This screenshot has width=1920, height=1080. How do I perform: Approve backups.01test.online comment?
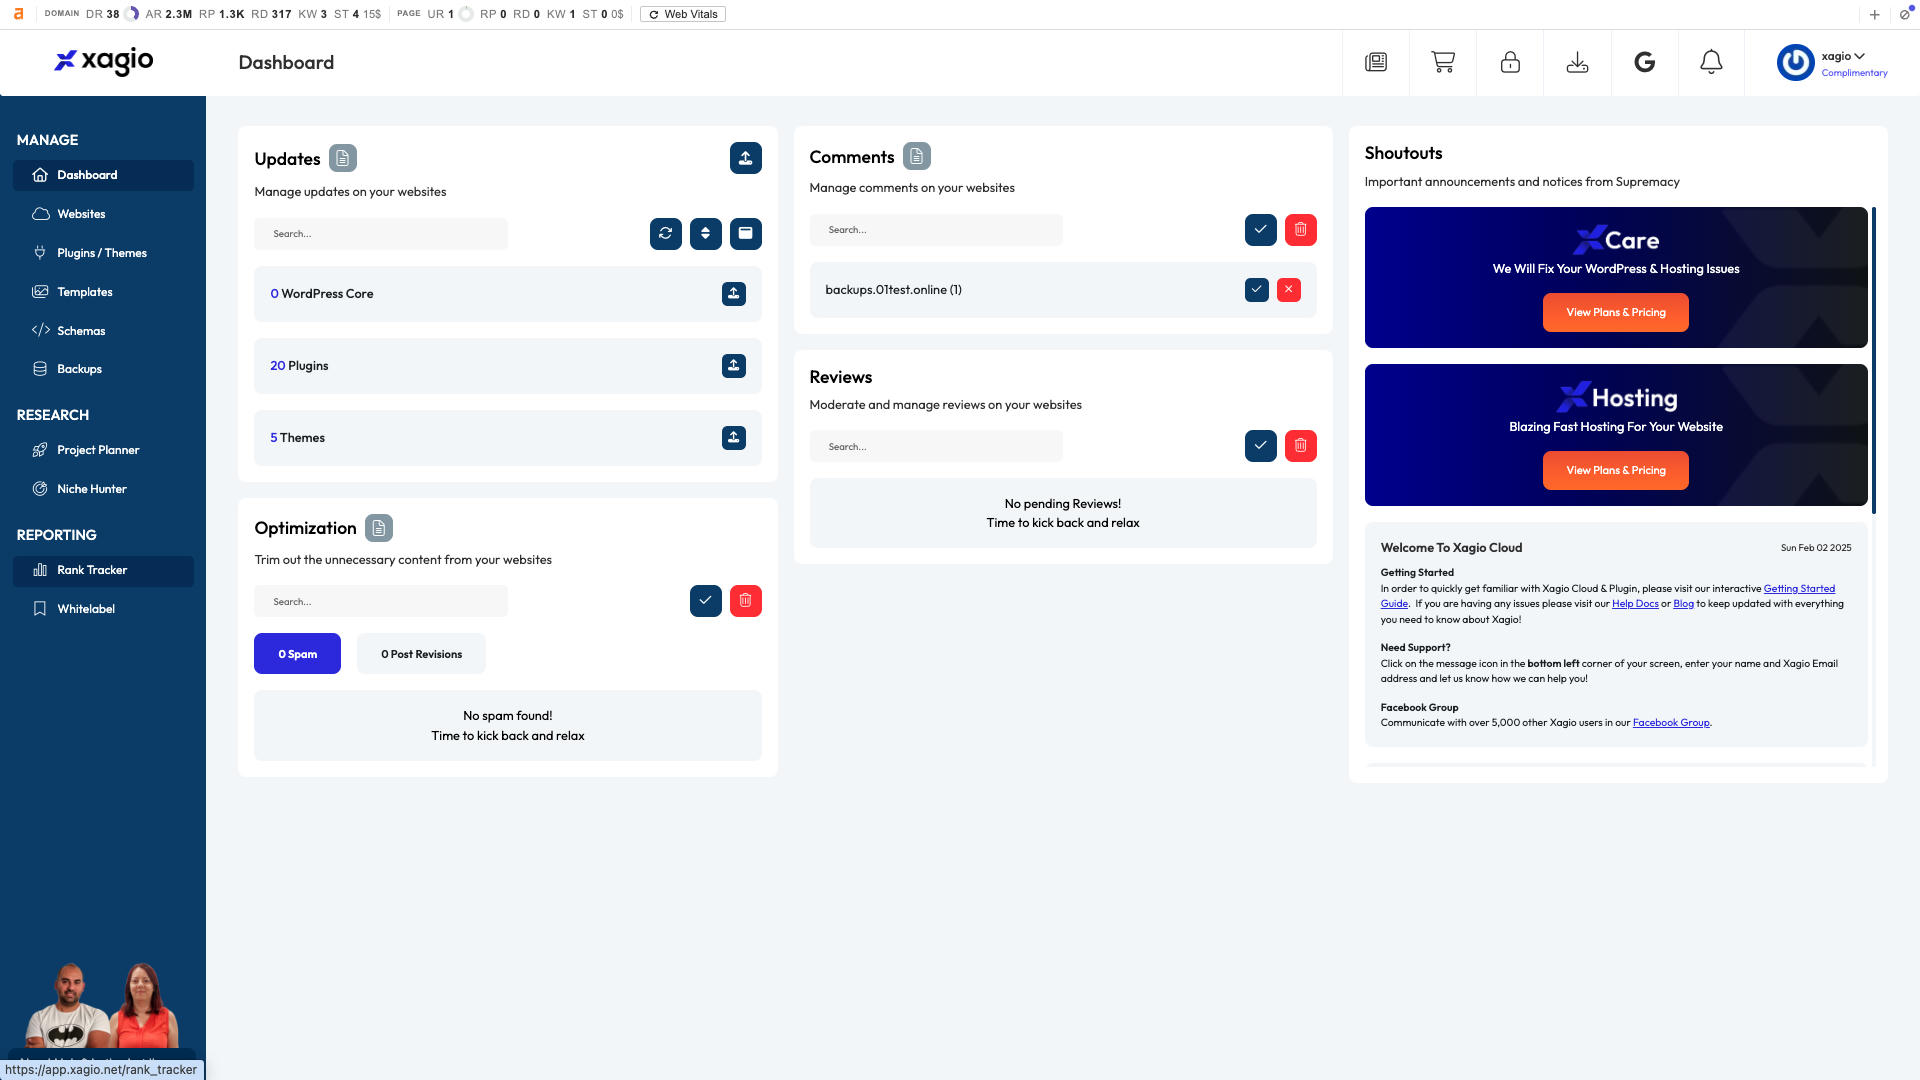pyautogui.click(x=1256, y=289)
